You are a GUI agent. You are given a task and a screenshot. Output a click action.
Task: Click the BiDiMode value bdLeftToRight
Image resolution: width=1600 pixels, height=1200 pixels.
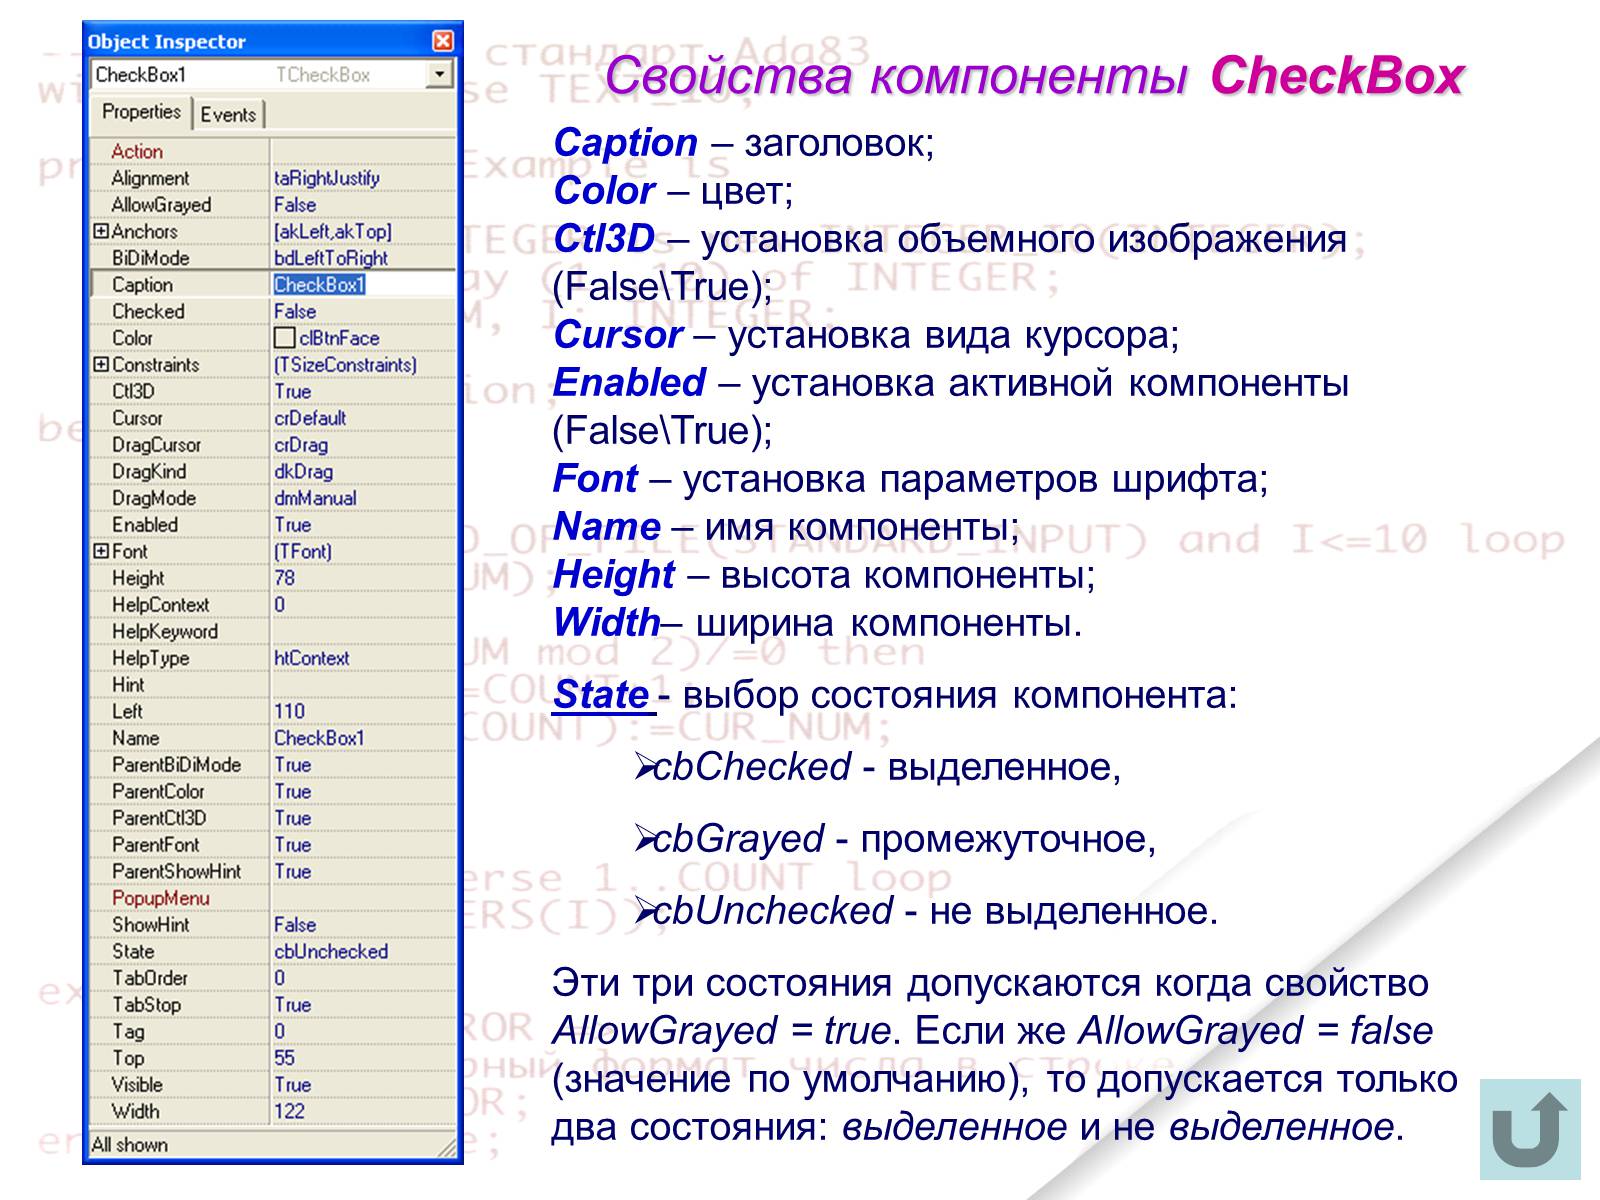pos(331,258)
